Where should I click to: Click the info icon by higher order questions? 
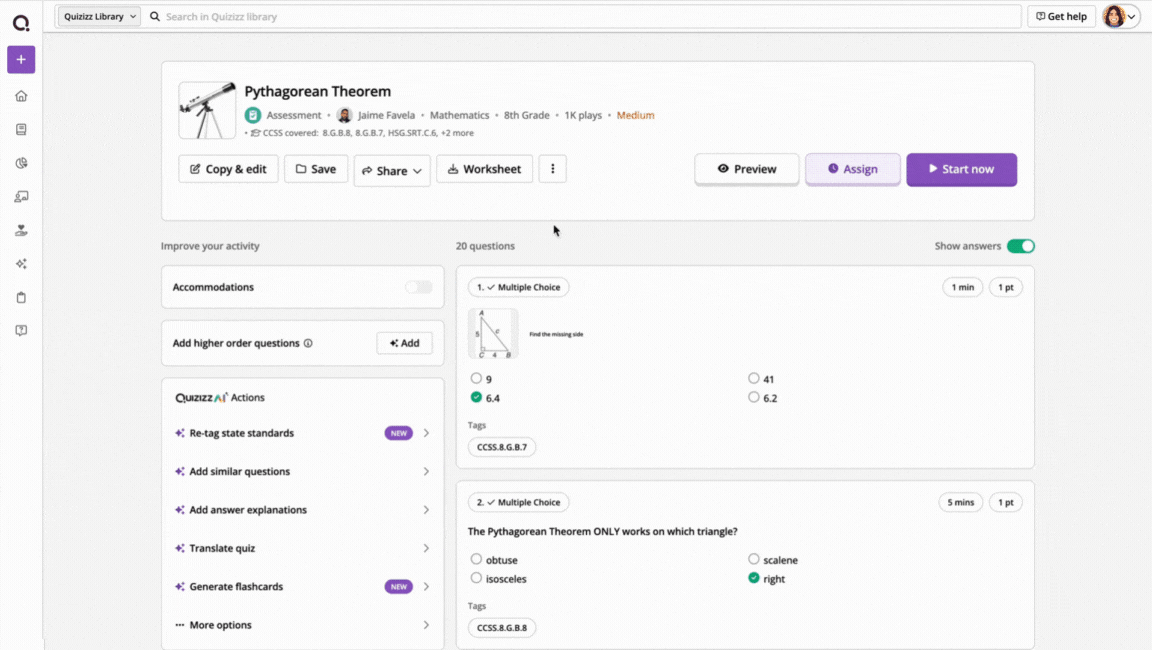click(x=309, y=343)
